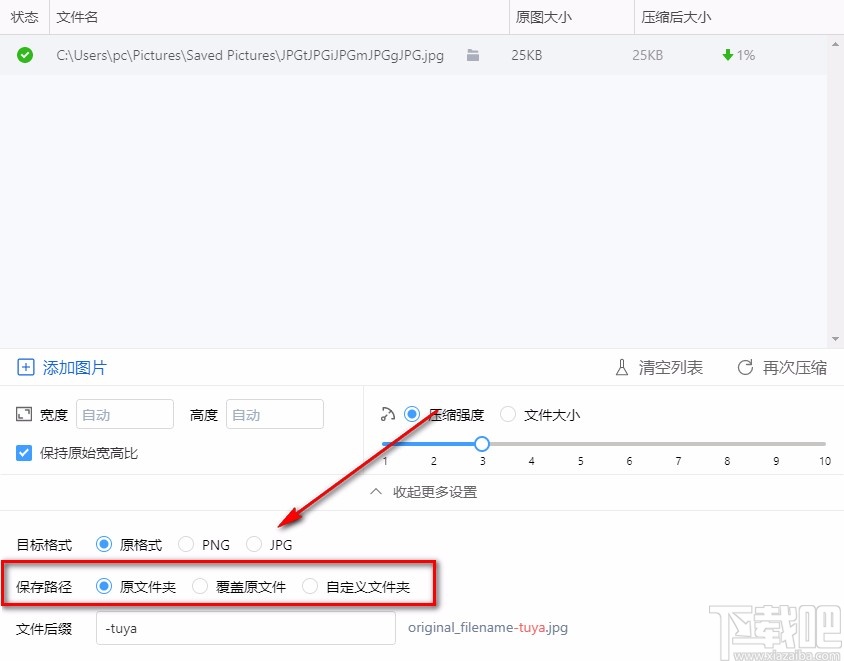
Task: Visit the www.xiazaiba.com link
Action: click(783, 652)
